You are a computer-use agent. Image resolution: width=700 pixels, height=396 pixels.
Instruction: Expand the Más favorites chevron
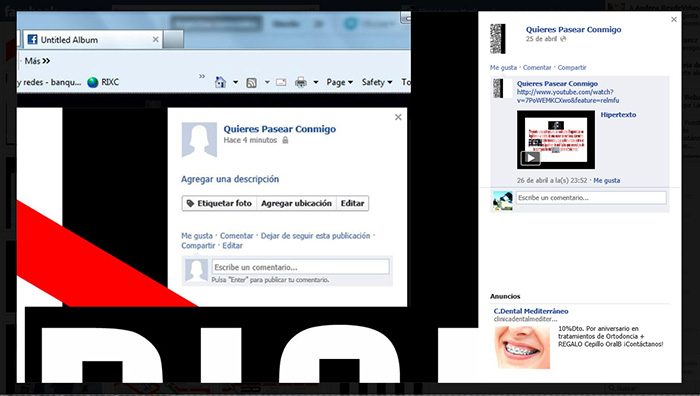46,61
